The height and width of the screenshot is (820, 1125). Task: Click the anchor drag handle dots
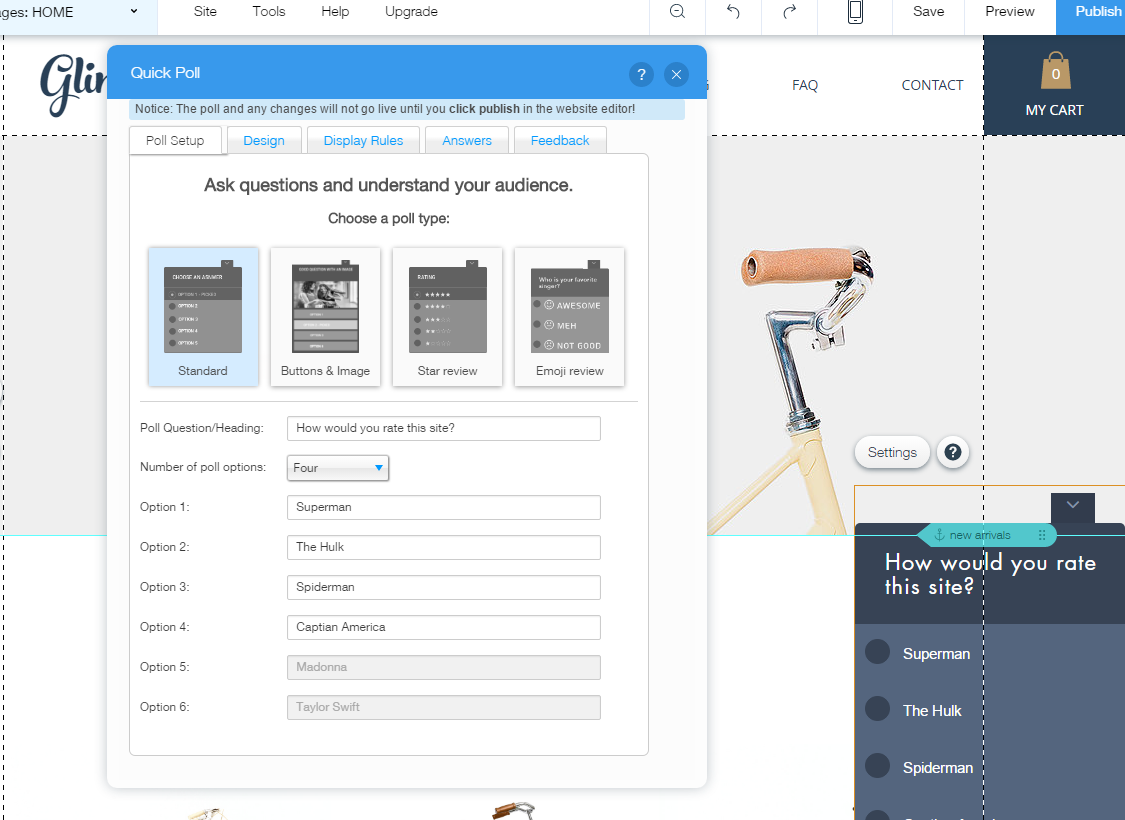(1042, 535)
